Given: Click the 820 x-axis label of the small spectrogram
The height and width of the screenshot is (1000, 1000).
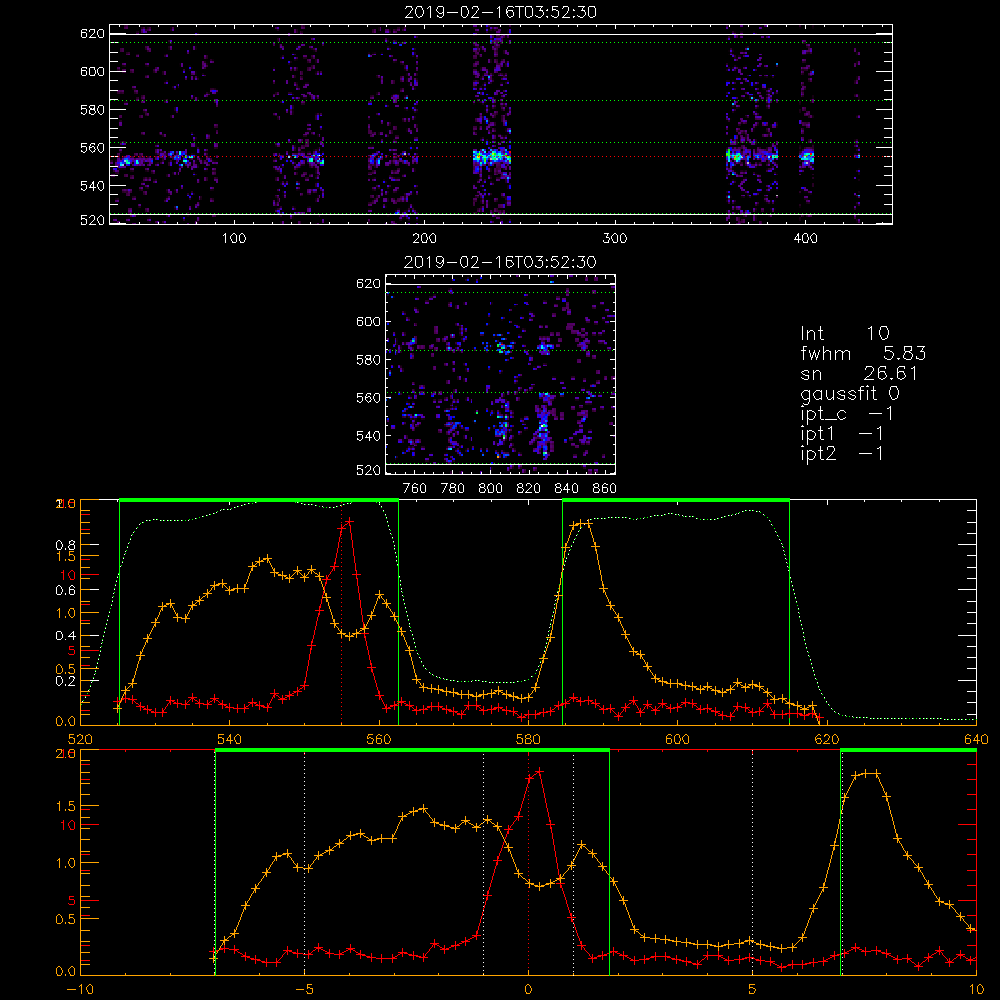Looking at the screenshot, I should [x=528, y=489].
